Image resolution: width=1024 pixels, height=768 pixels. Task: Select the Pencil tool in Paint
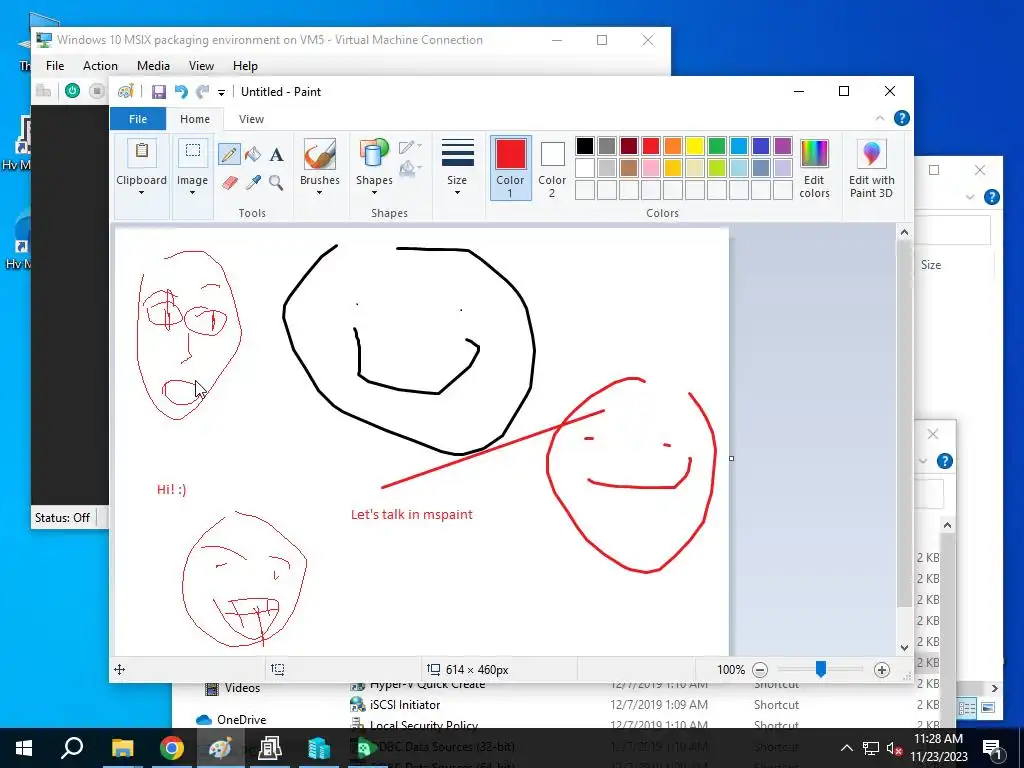[x=229, y=155]
